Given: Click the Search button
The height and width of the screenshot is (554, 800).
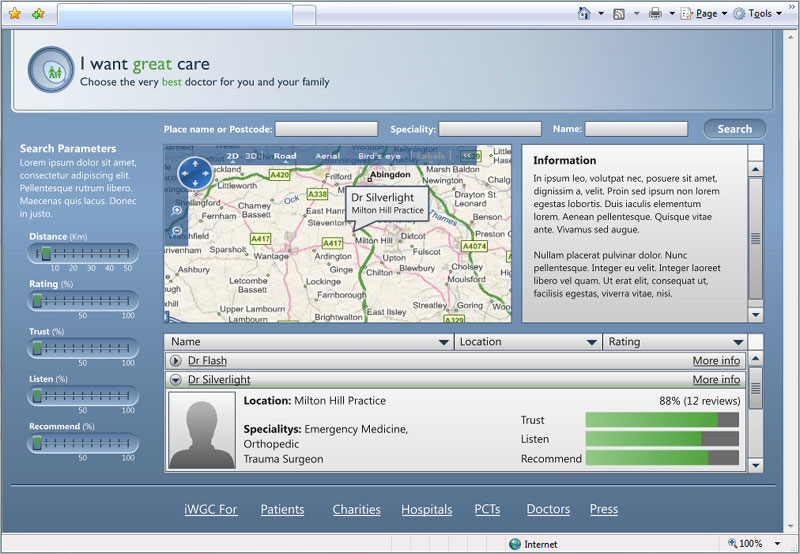Looking at the screenshot, I should click(734, 129).
